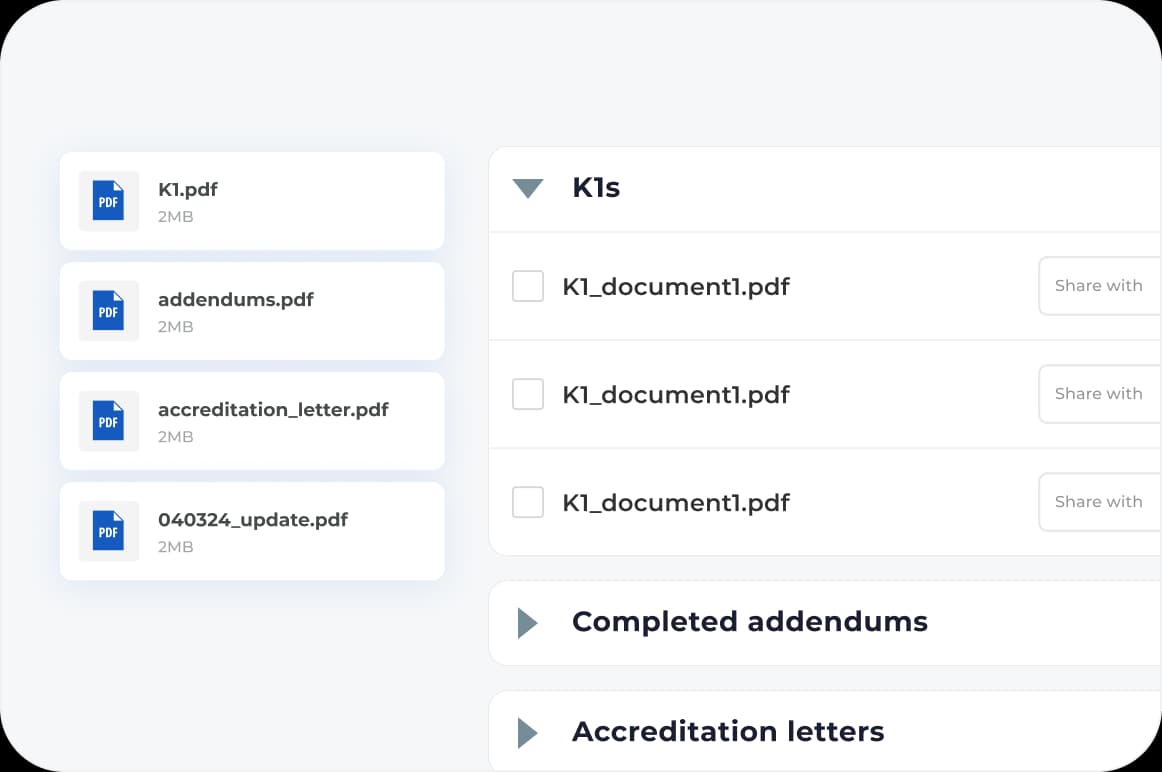Click the PDF icon on K1.pdf
The width and height of the screenshot is (1162, 772).
[x=108, y=201]
